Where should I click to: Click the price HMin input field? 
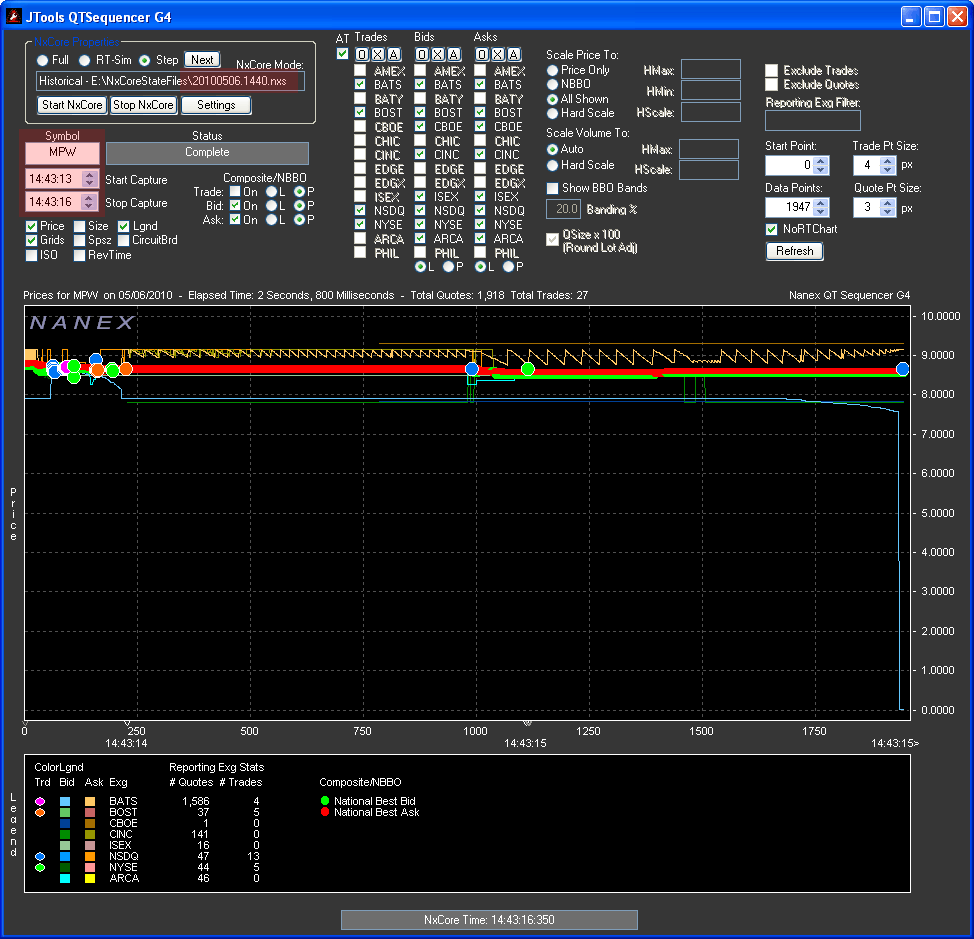coord(711,91)
